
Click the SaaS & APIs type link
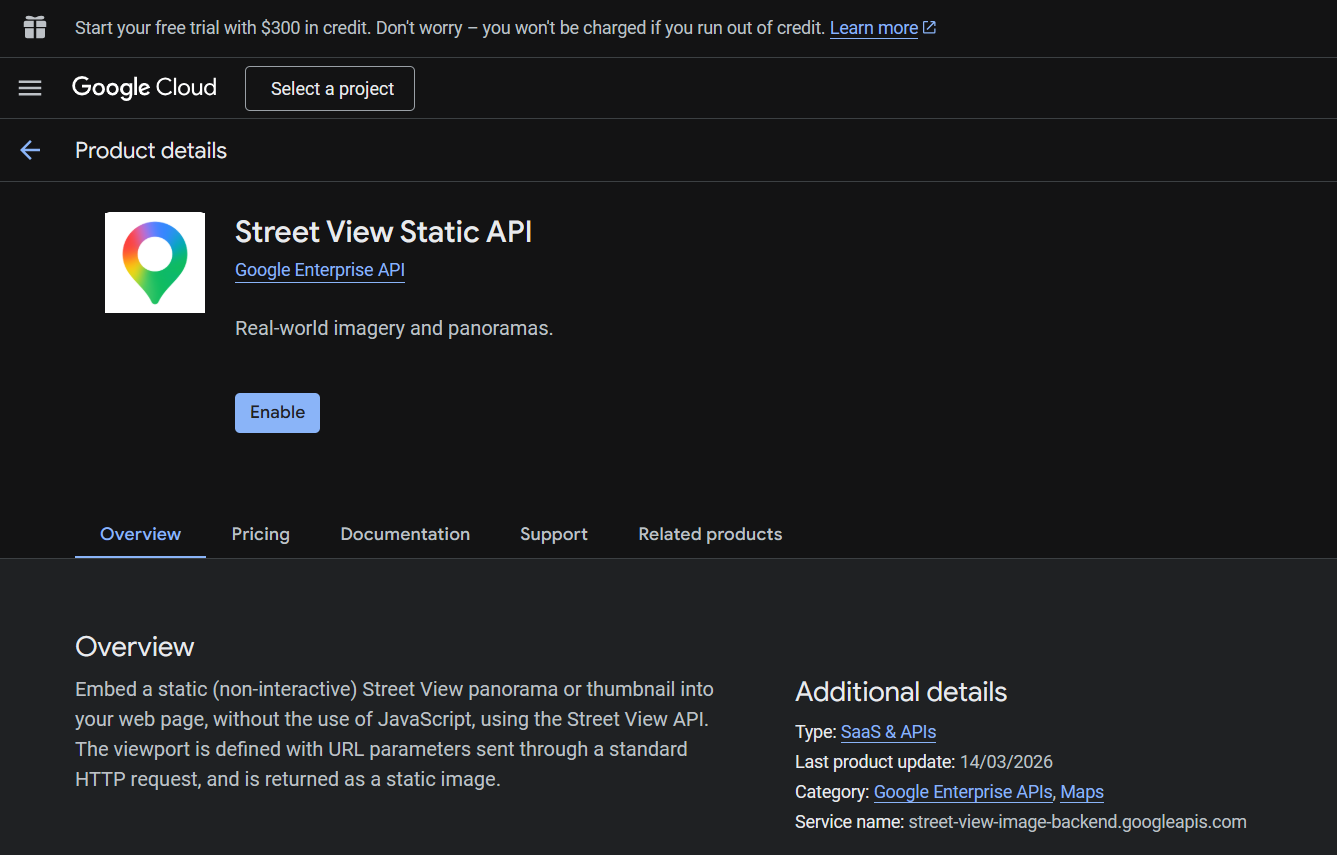pyautogui.click(x=888, y=732)
